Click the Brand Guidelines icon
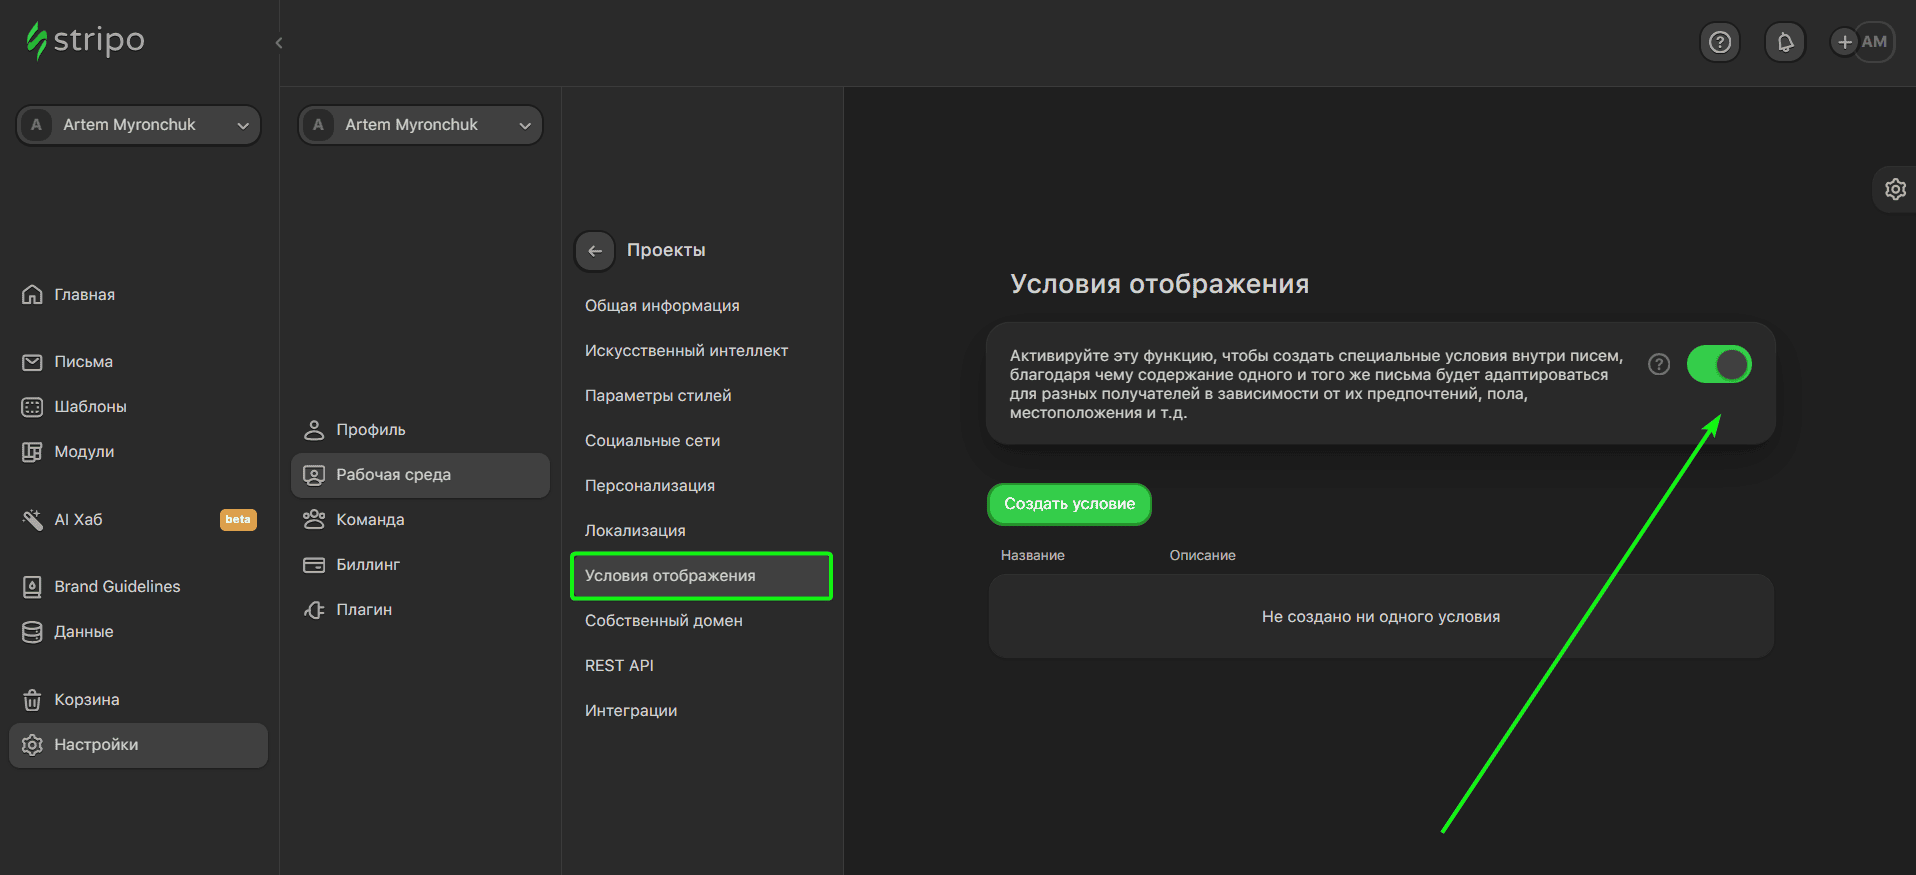The height and width of the screenshot is (875, 1916). pos(32,587)
